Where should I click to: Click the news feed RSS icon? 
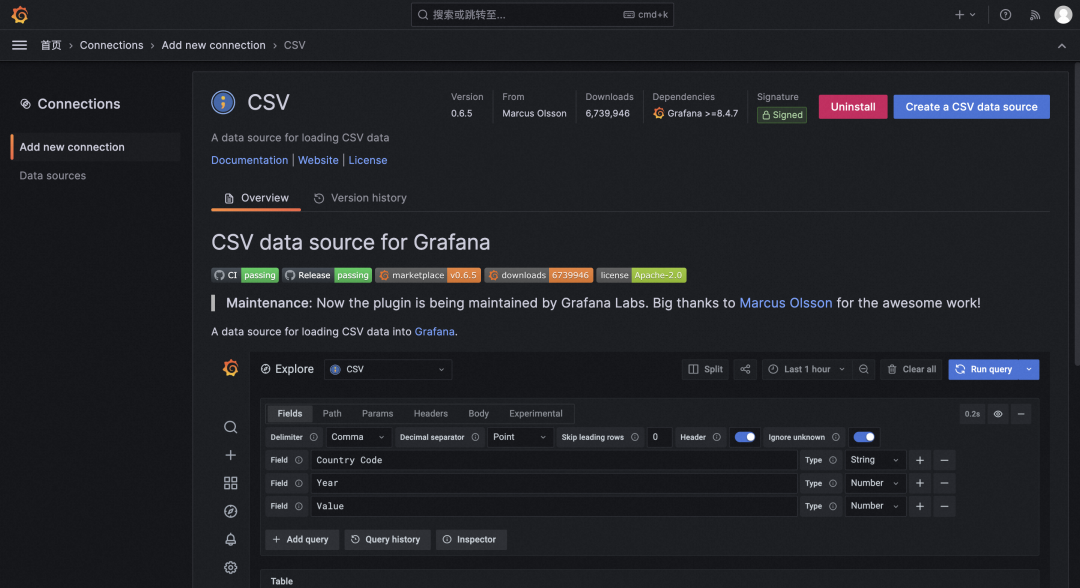(1035, 14)
